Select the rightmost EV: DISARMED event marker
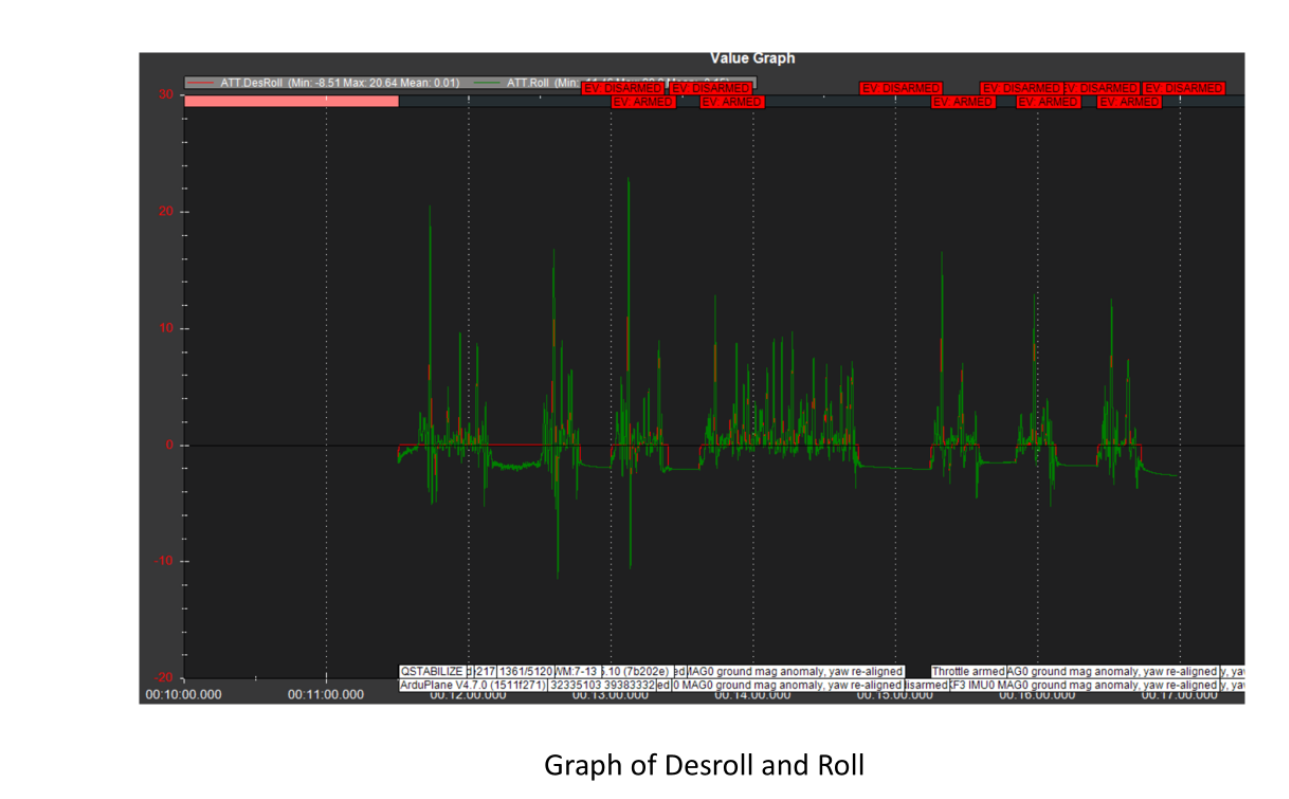This screenshot has width=1289, height=799. pos(1184,89)
